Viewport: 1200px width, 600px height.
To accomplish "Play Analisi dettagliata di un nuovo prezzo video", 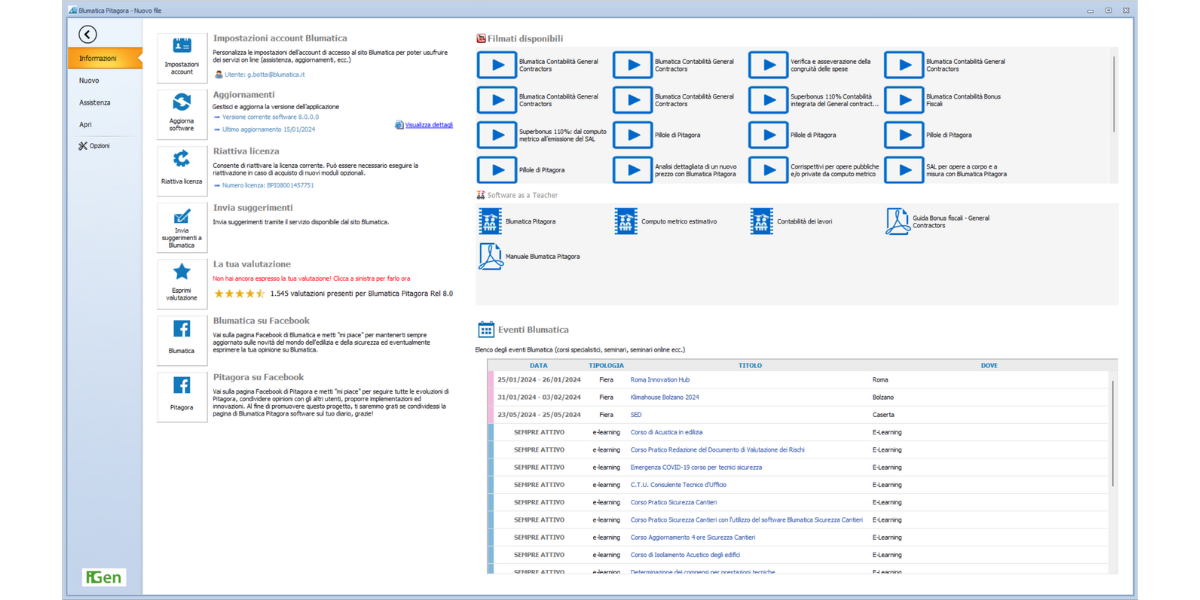I will [632, 170].
